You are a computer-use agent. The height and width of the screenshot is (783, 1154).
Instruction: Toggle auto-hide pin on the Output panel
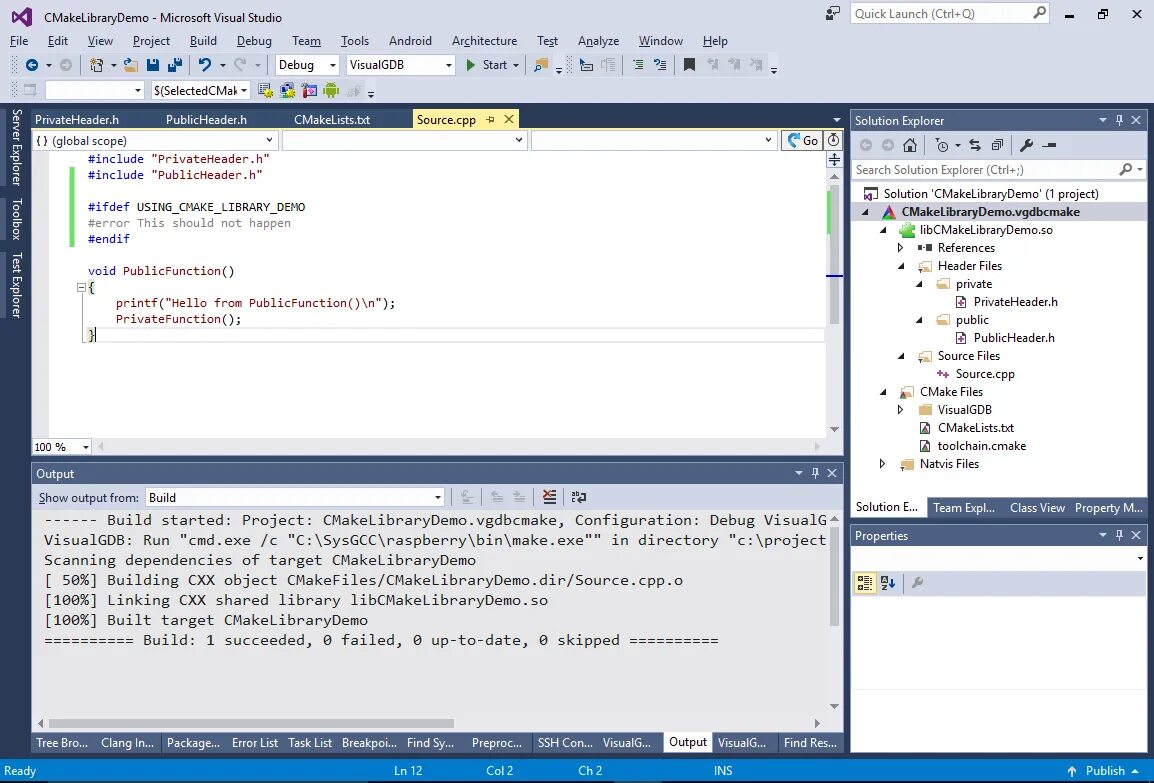point(815,473)
